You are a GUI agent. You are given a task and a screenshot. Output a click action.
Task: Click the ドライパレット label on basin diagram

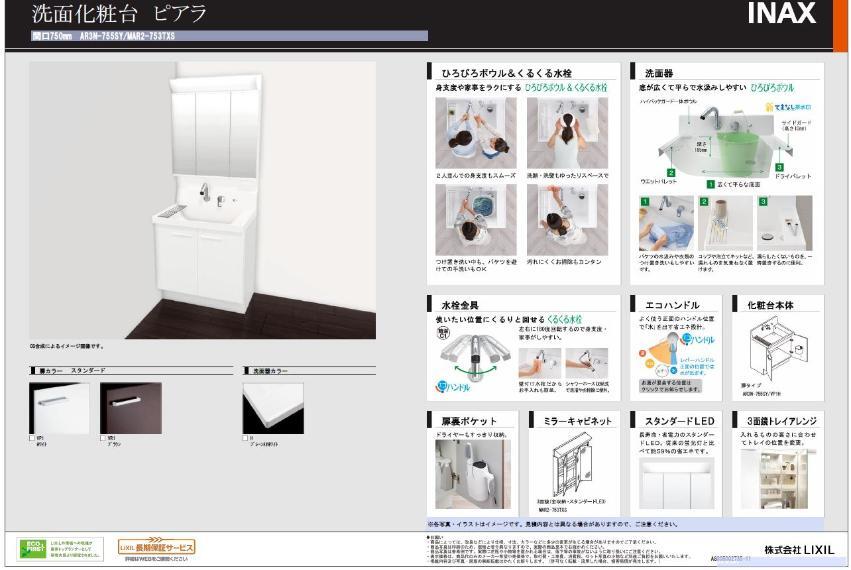(793, 176)
